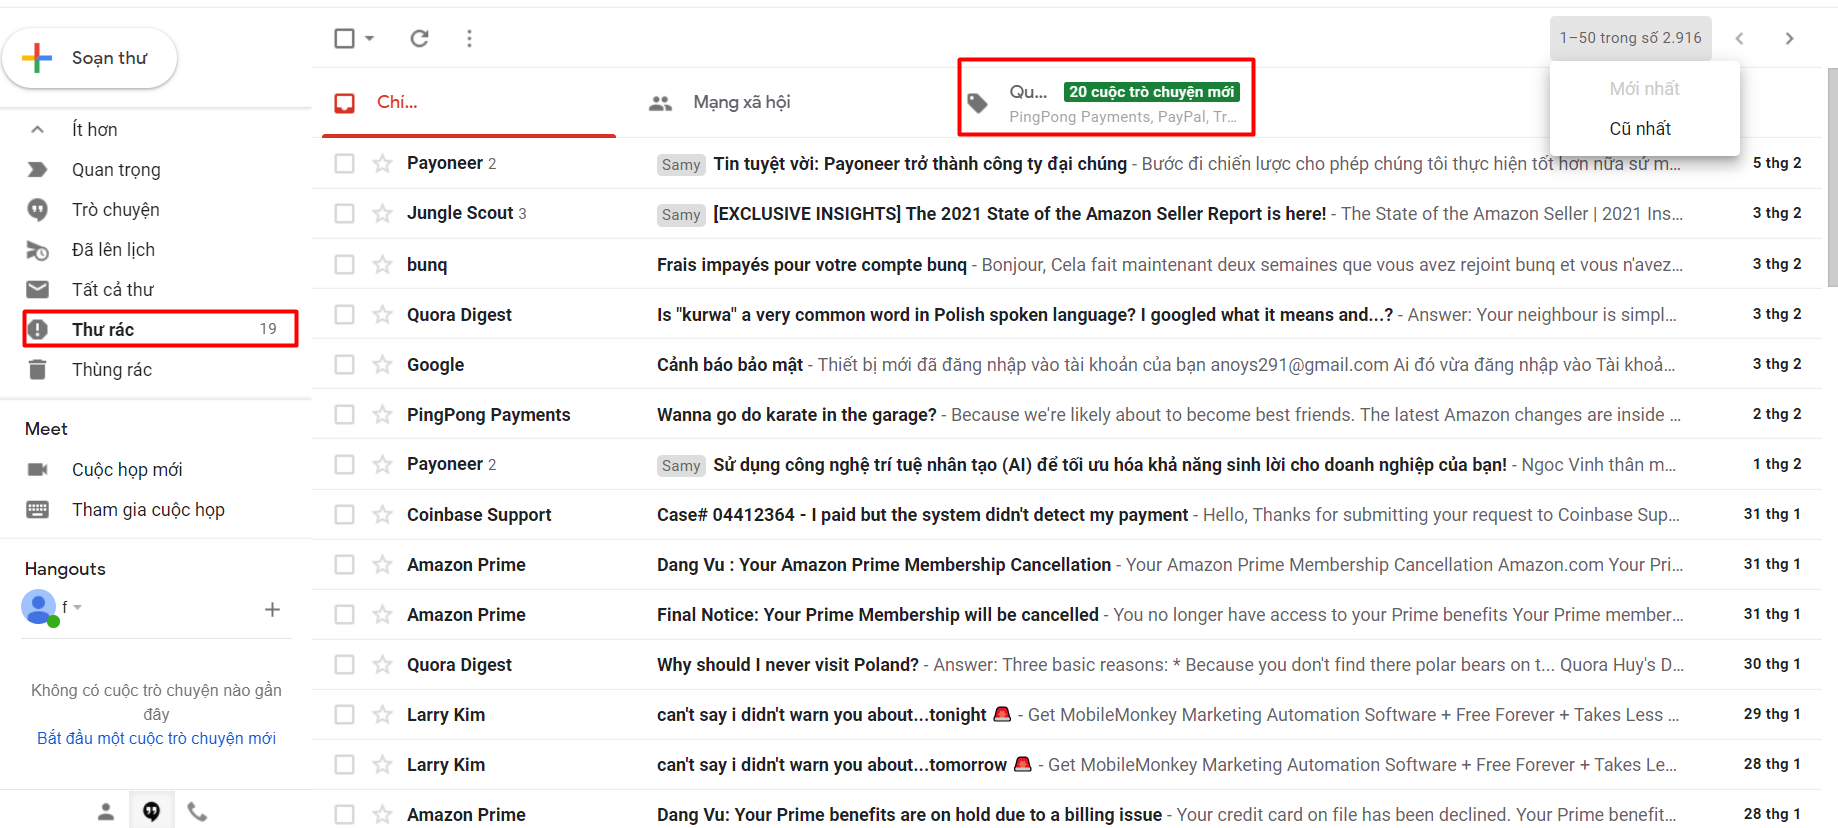The width and height of the screenshot is (1838, 828).
Task: Open the Thư rác spam folder
Action: tap(103, 329)
